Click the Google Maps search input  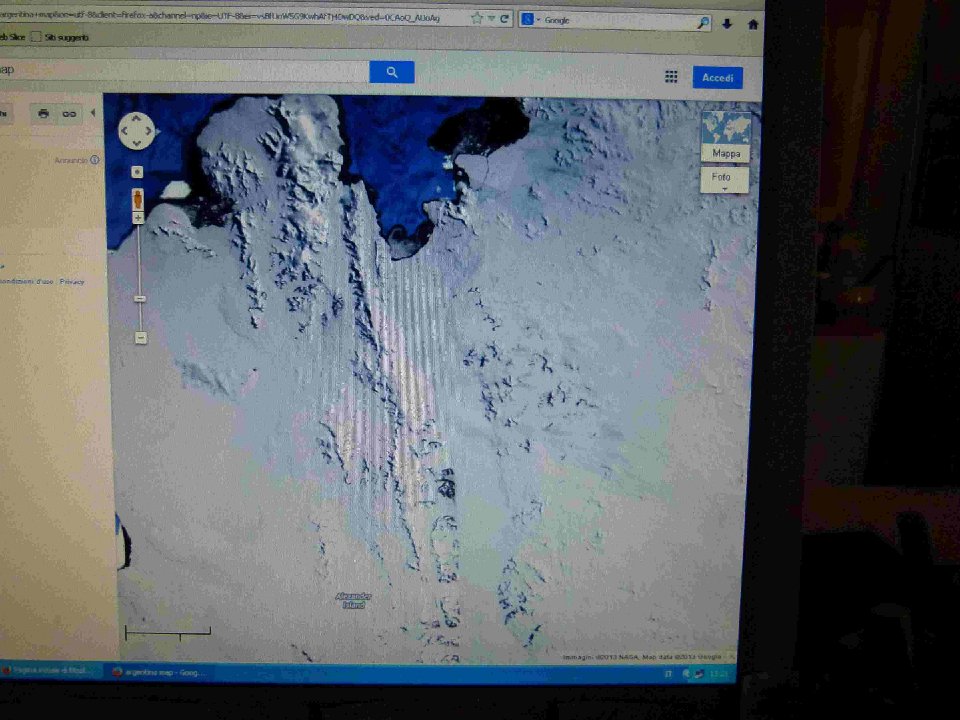point(184,70)
